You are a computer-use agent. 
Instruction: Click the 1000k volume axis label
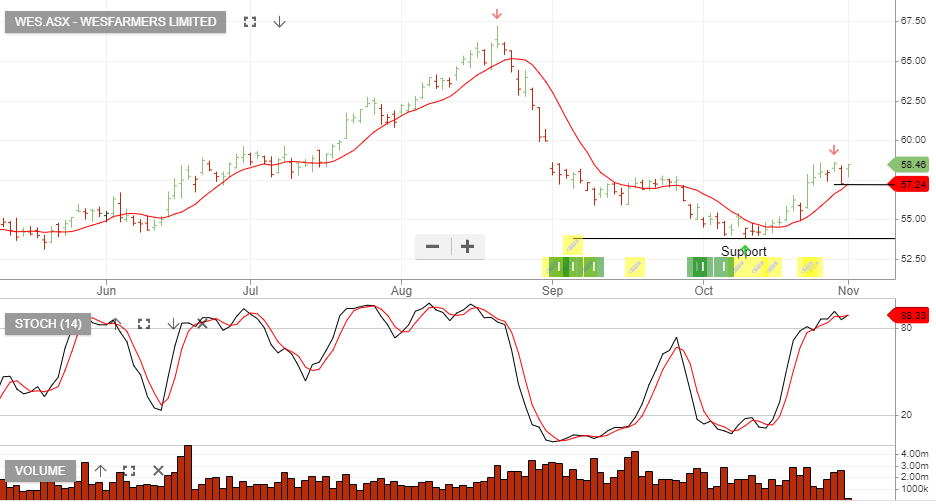tap(915, 489)
